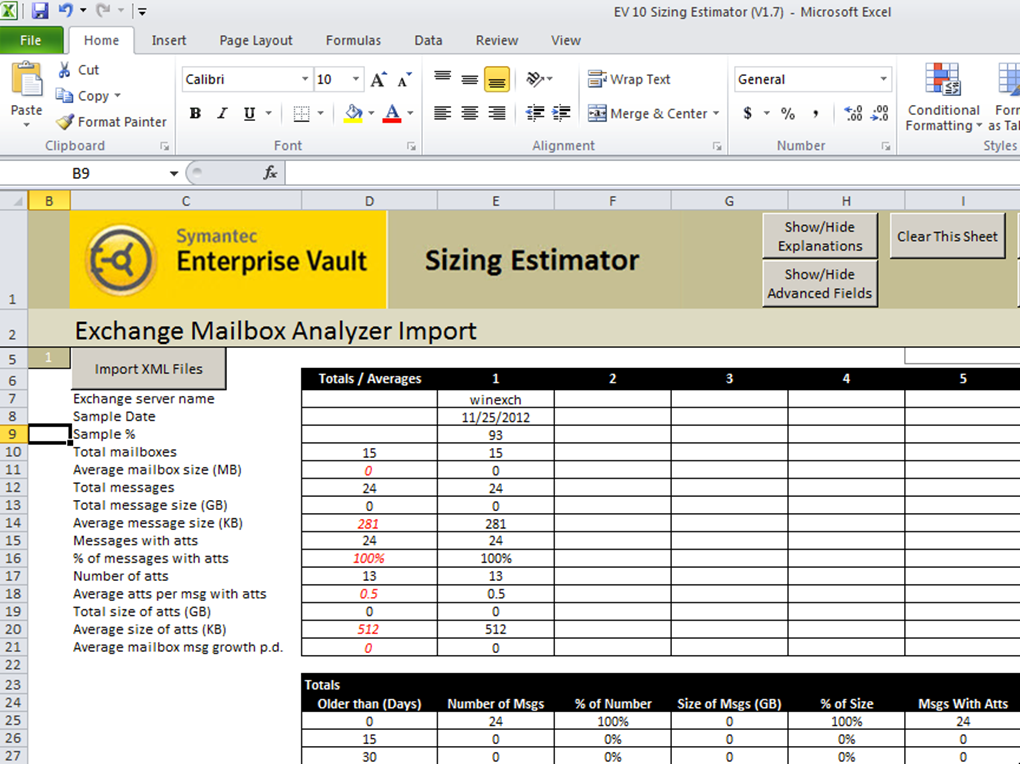Toggle Underline formatting
The height and width of the screenshot is (764, 1020).
pos(249,113)
